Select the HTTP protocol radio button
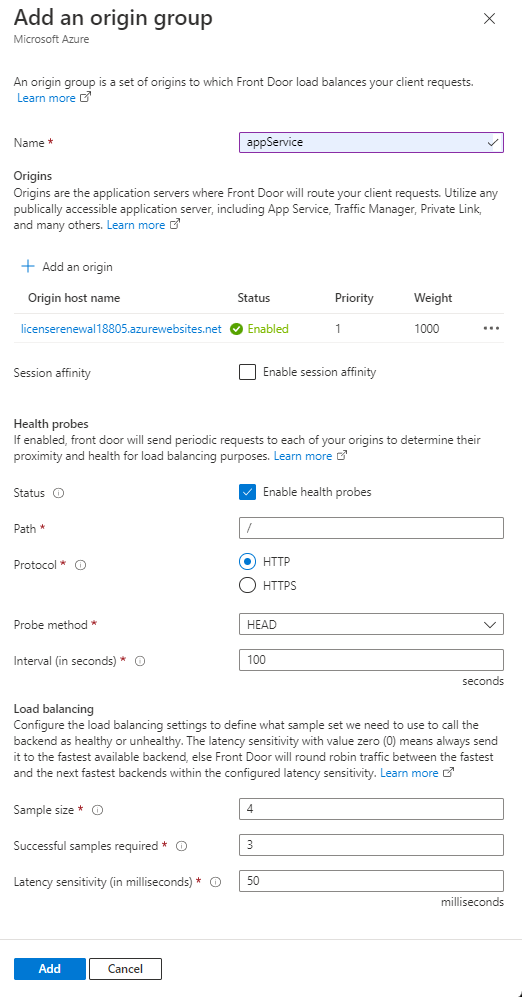Image resolution: width=522 pixels, height=997 pixels. [247, 561]
